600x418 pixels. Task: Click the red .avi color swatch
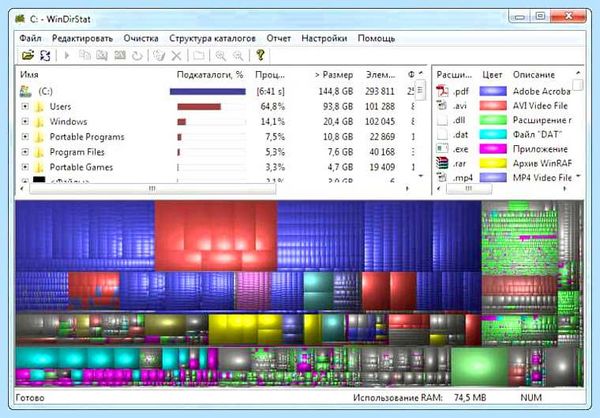493,106
